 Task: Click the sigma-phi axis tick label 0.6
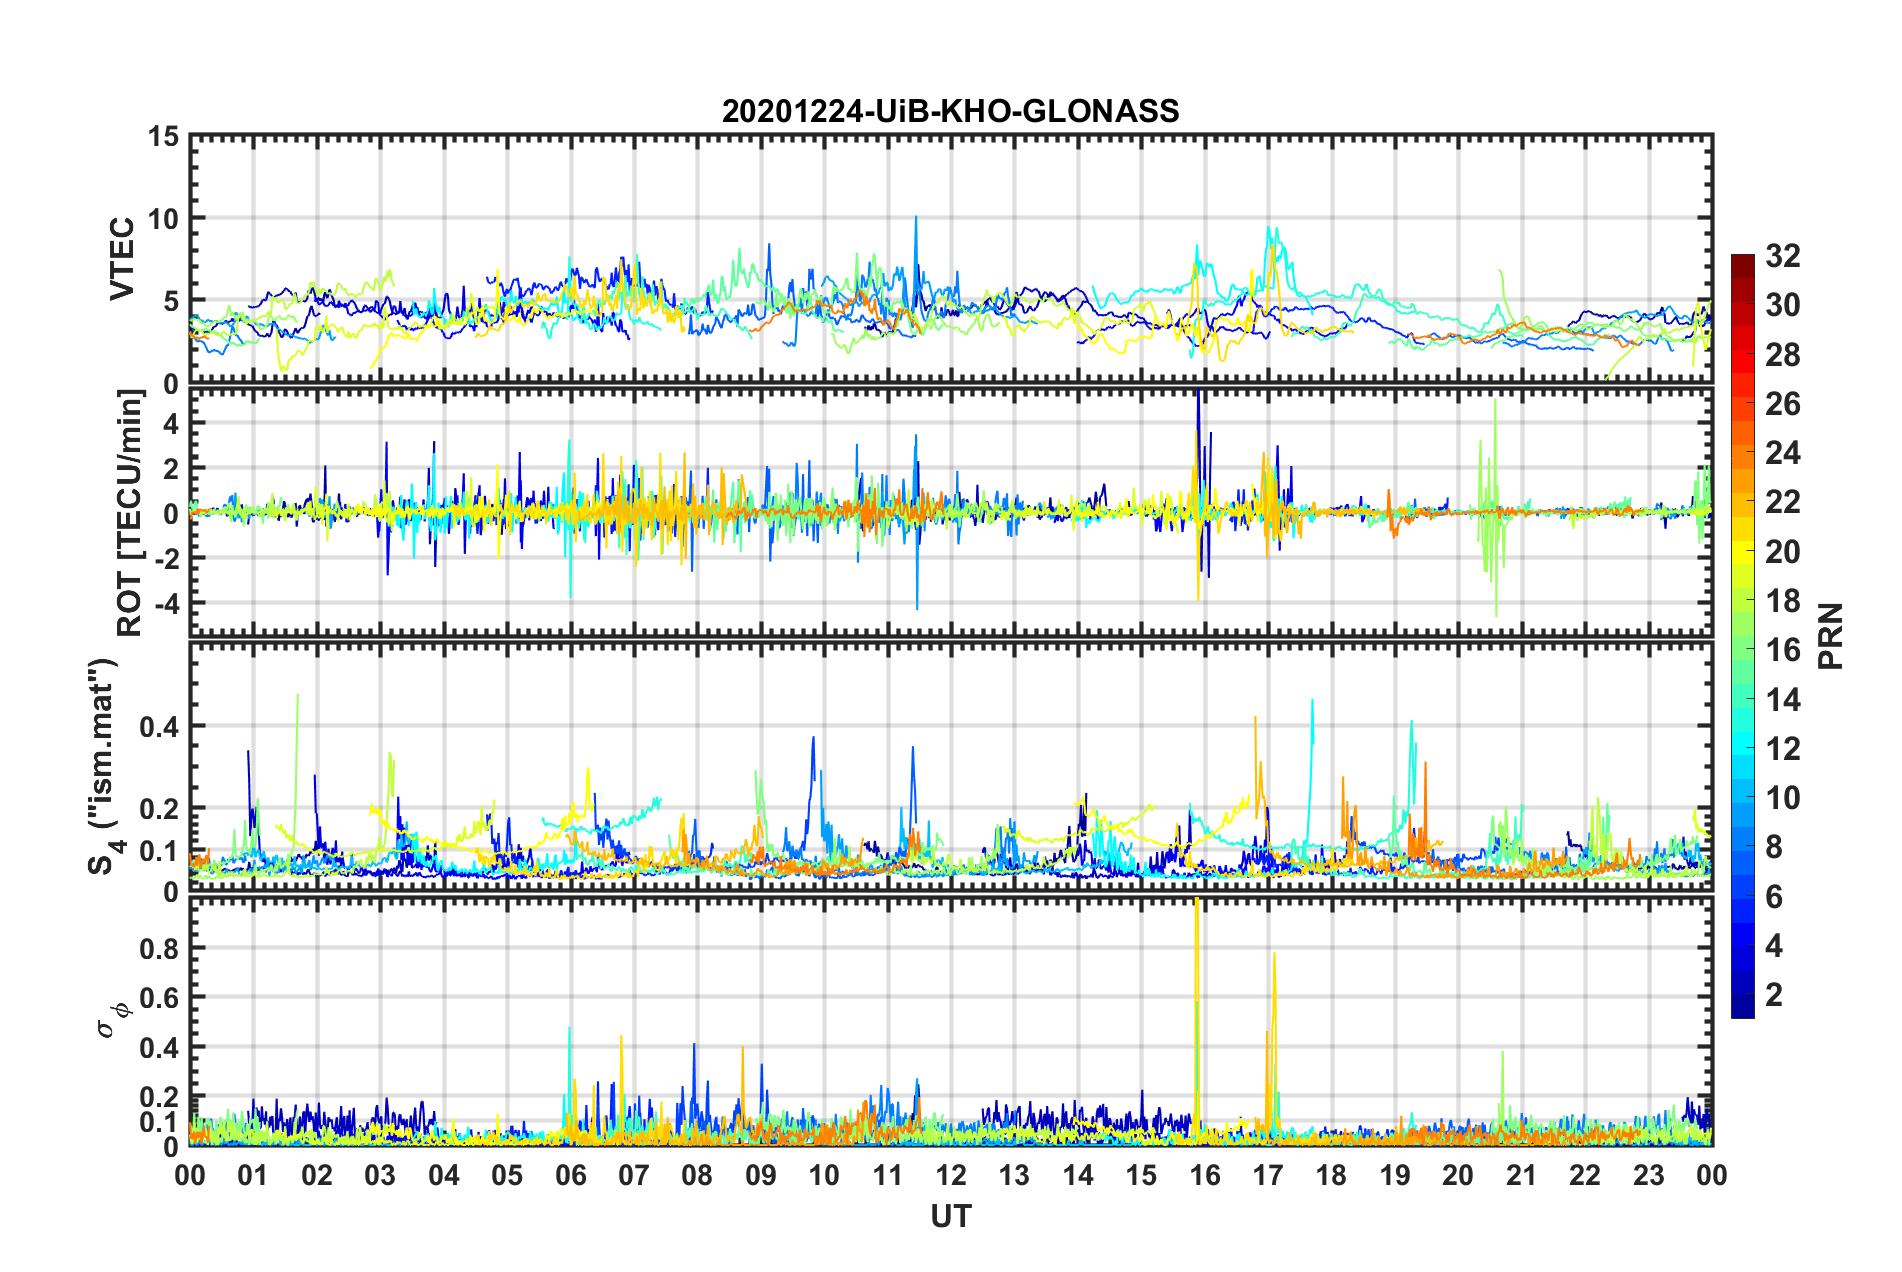point(158,998)
